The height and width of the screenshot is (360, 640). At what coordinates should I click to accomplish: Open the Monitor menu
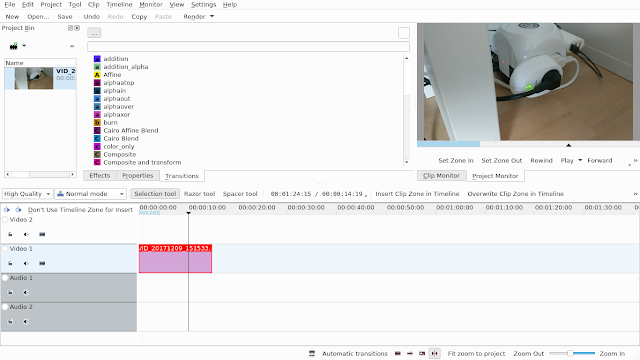151,4
